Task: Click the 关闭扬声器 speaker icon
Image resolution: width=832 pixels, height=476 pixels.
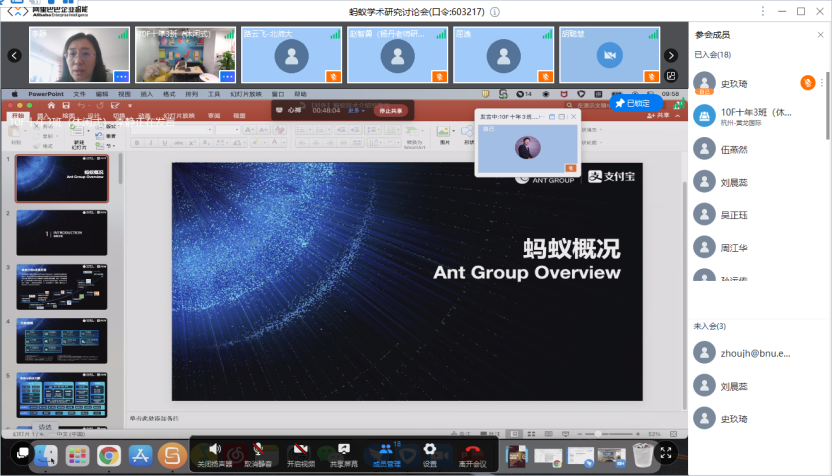Action: coord(214,449)
